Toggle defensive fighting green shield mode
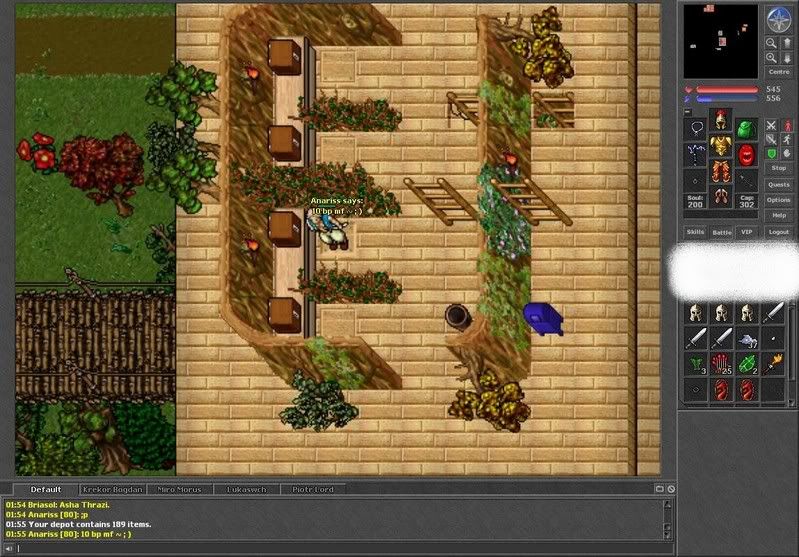Image resolution: width=799 pixels, height=557 pixels. (771, 153)
